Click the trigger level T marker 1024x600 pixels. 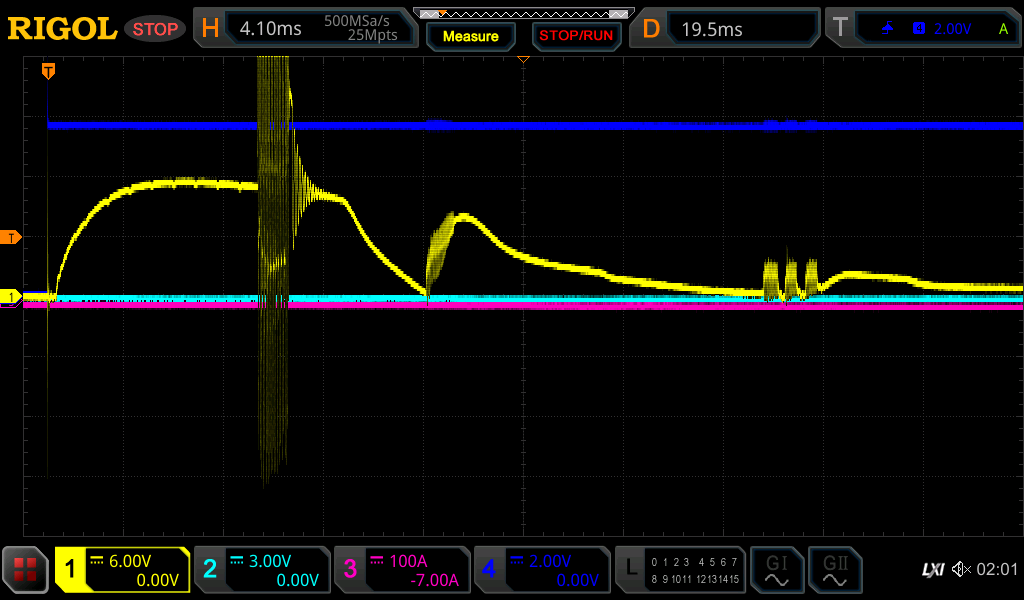[x=12, y=237]
